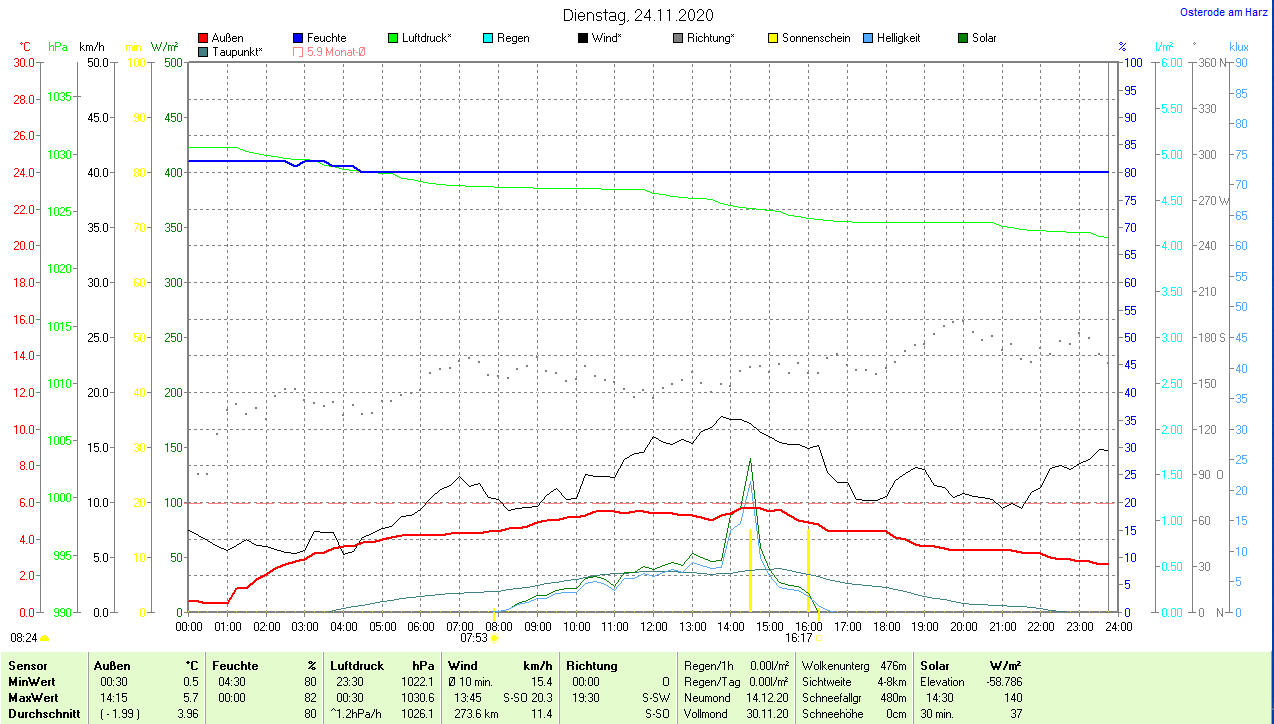This screenshot has width=1274, height=724.
Task: Click the dark green Solar legend square
Action: pos(964,38)
